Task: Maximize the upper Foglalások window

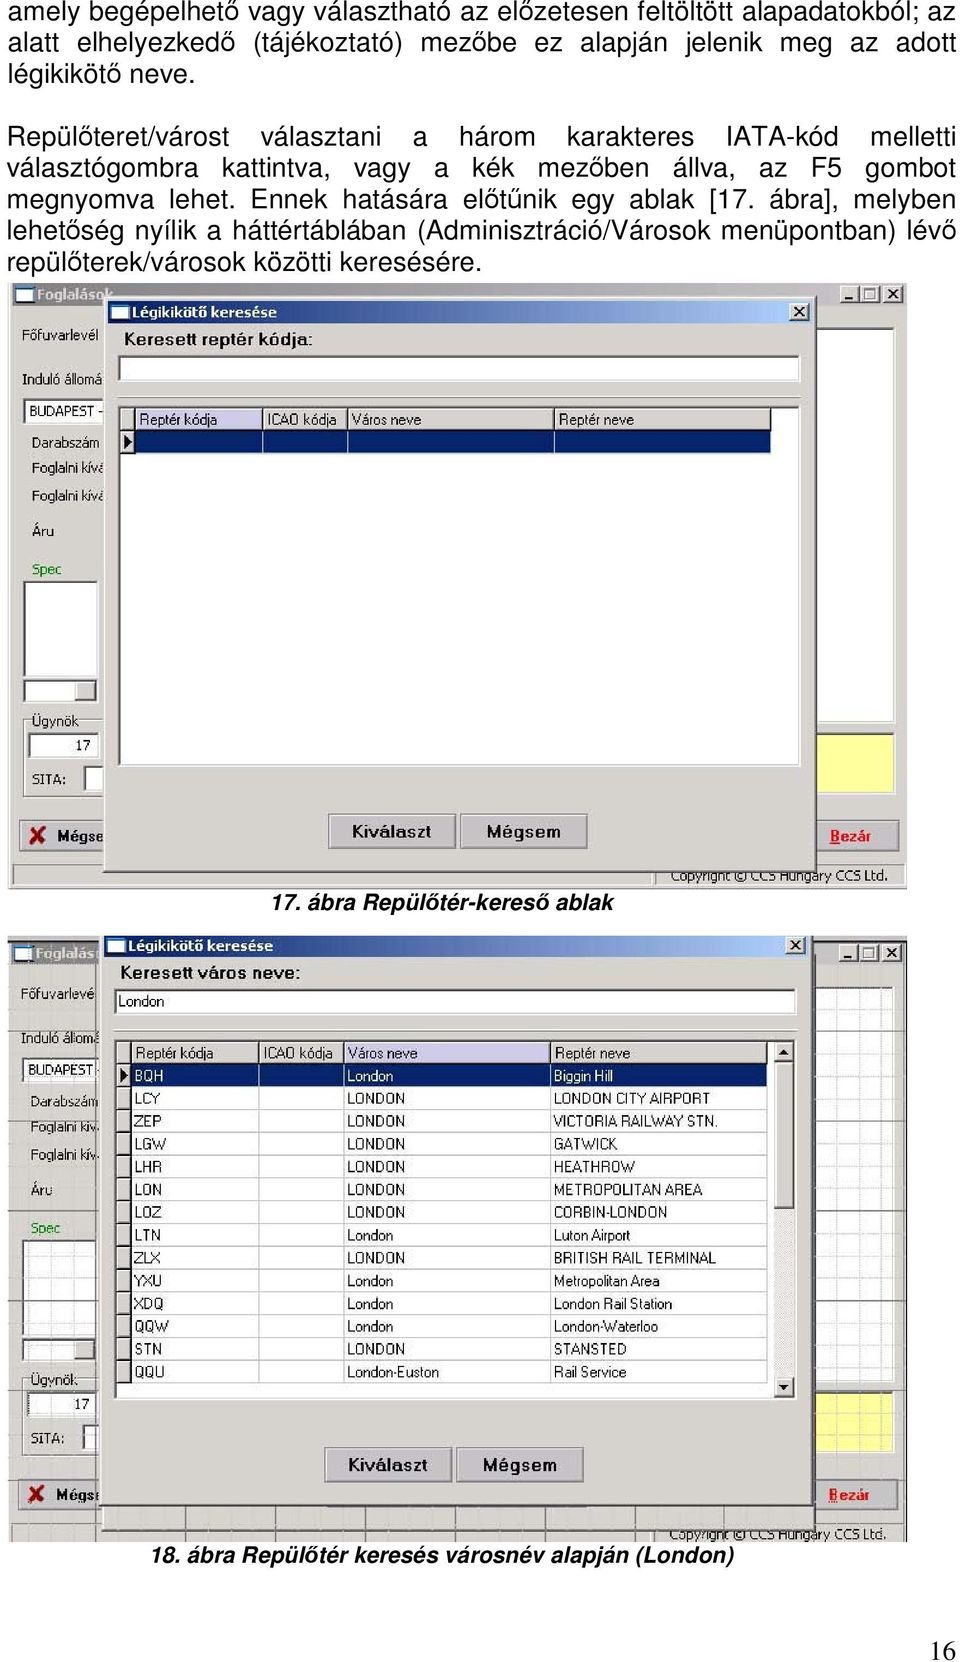Action: click(871, 294)
